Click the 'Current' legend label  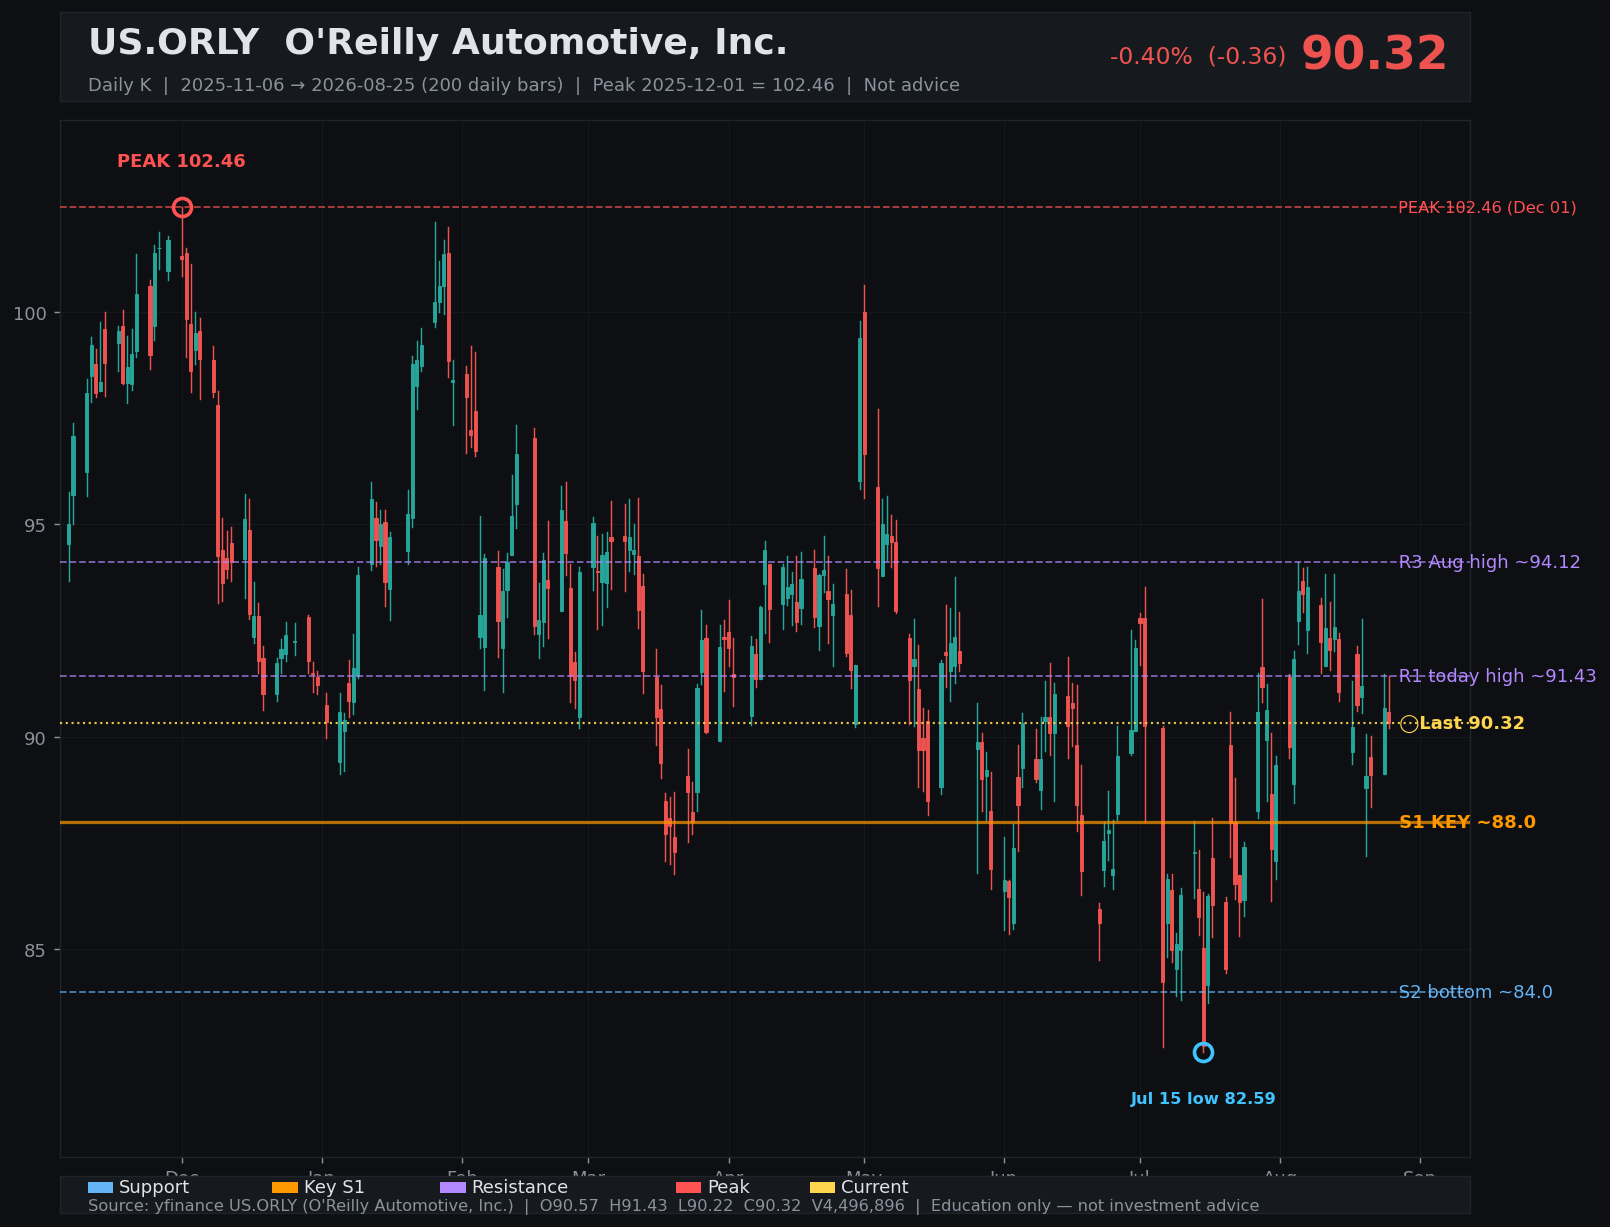(x=875, y=1187)
